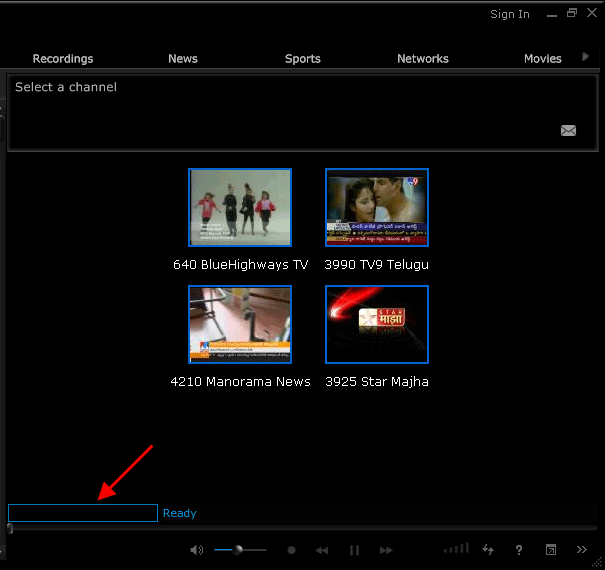Pause the playback

click(354, 550)
